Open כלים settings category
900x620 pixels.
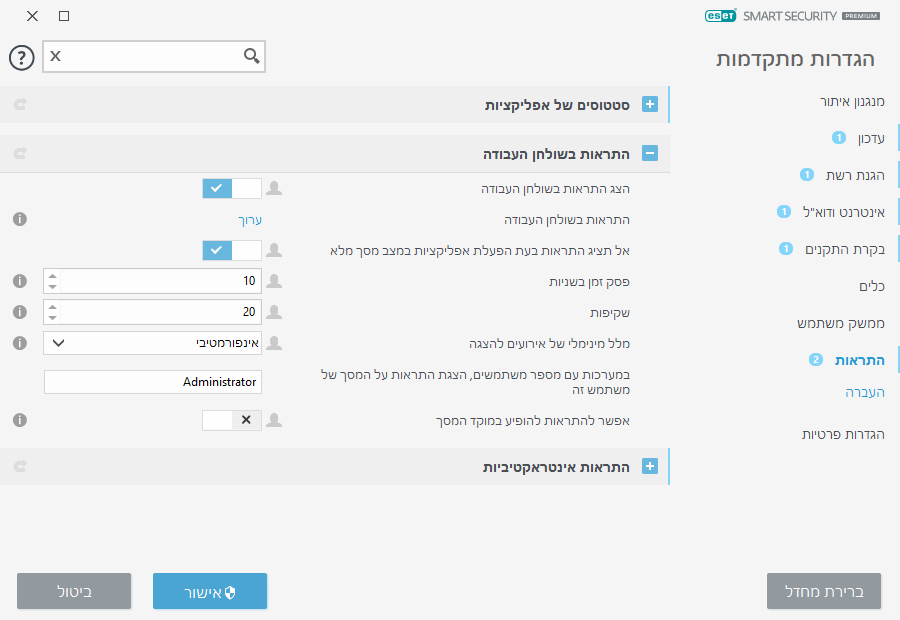click(x=872, y=286)
